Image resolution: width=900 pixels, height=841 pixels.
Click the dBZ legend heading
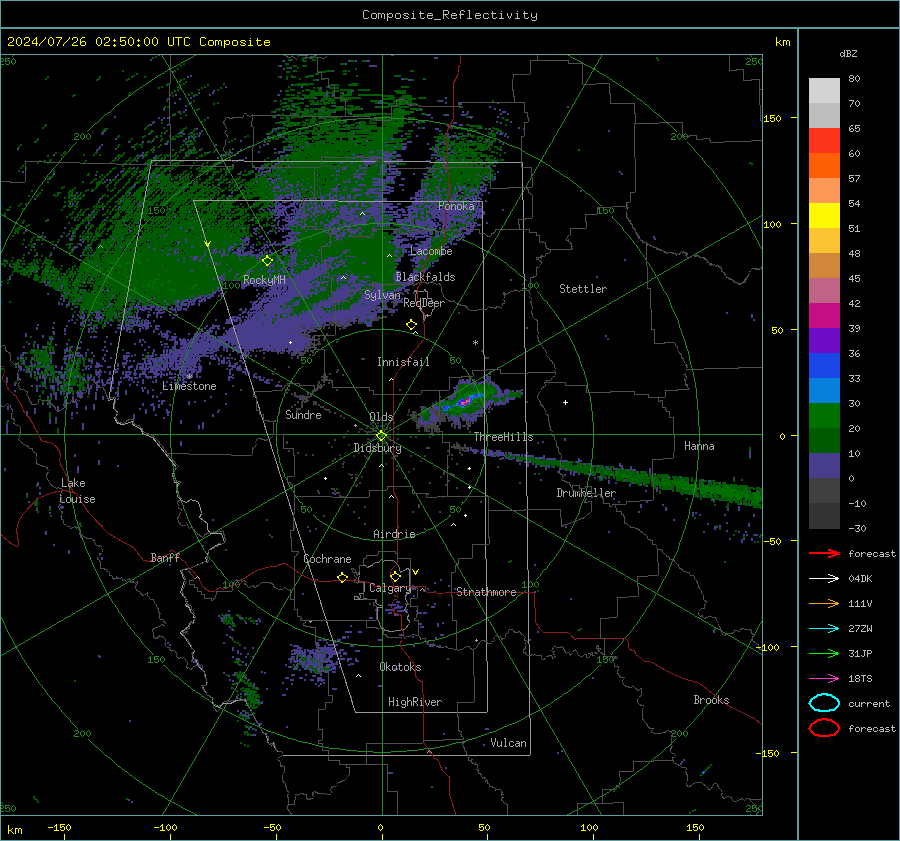coord(848,53)
